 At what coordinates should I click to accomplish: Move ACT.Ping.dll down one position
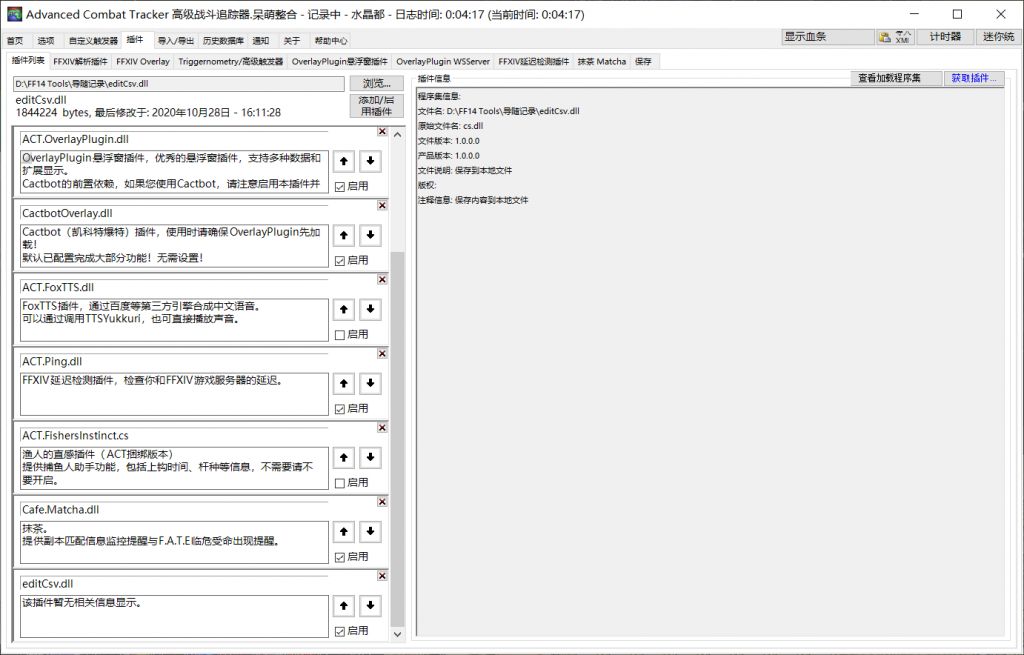[370, 383]
